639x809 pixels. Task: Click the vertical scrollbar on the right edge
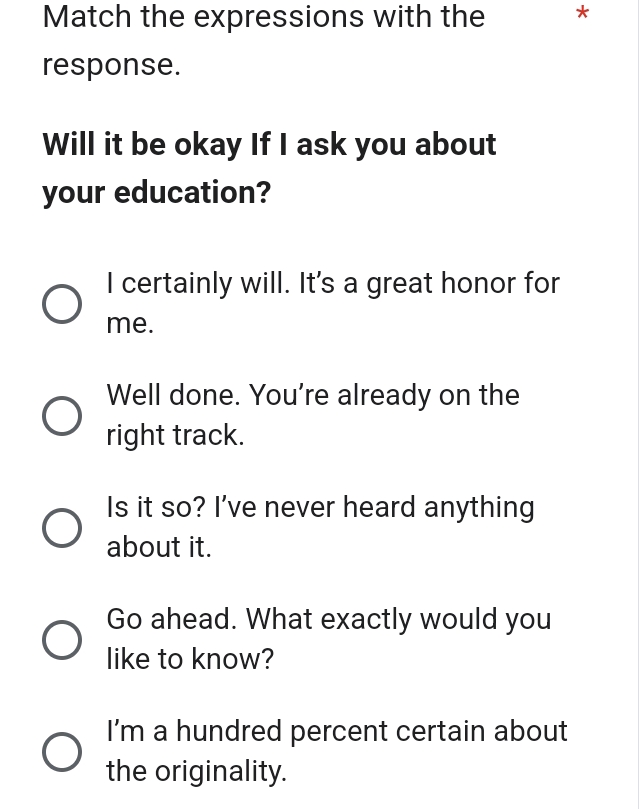click(x=636, y=400)
